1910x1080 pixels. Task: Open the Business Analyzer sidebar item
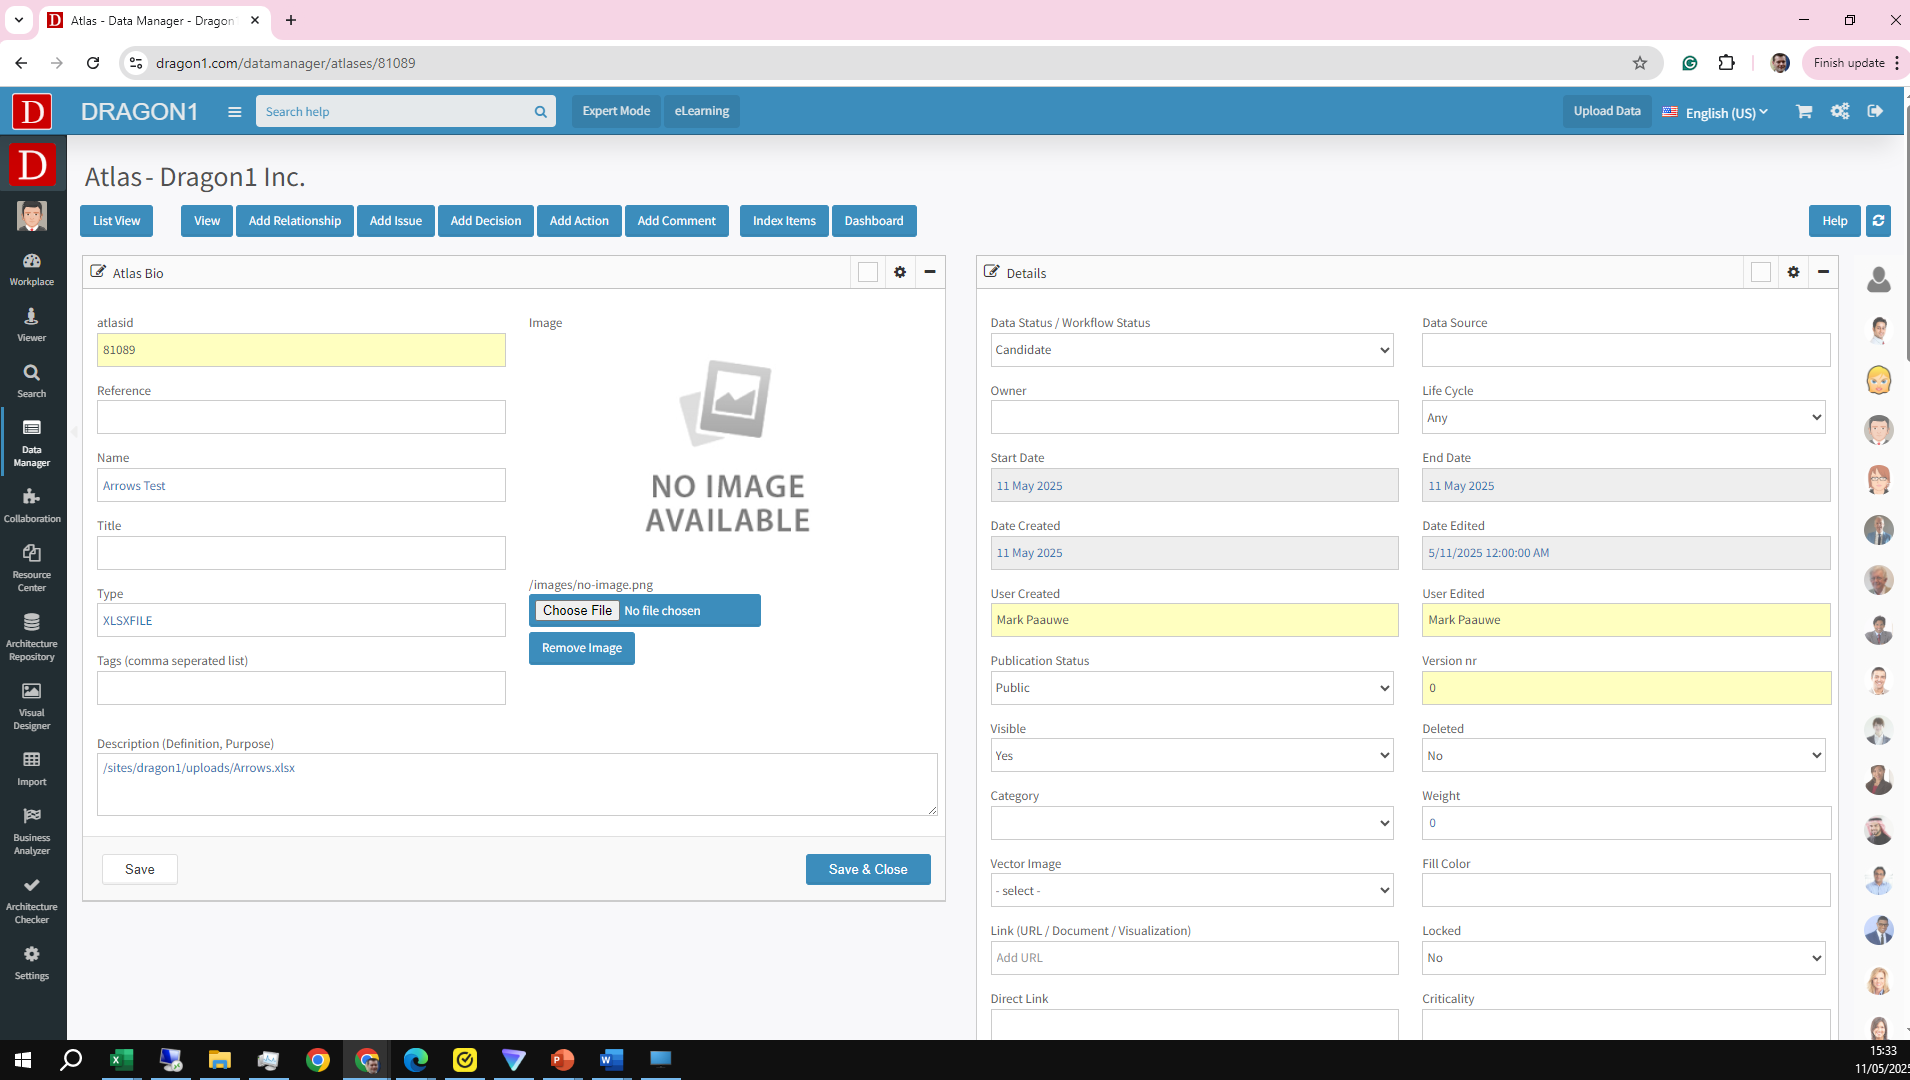[32, 831]
